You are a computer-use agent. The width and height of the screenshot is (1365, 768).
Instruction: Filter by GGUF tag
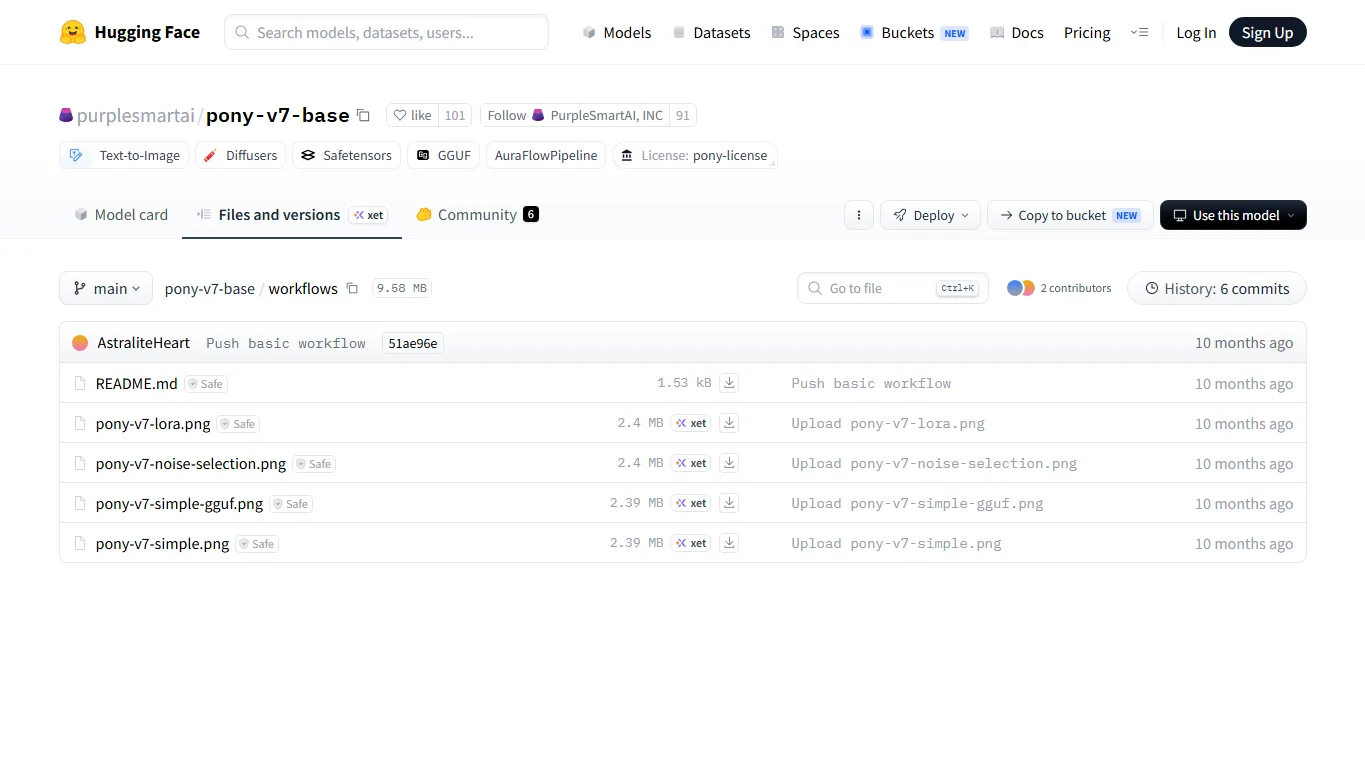point(443,155)
